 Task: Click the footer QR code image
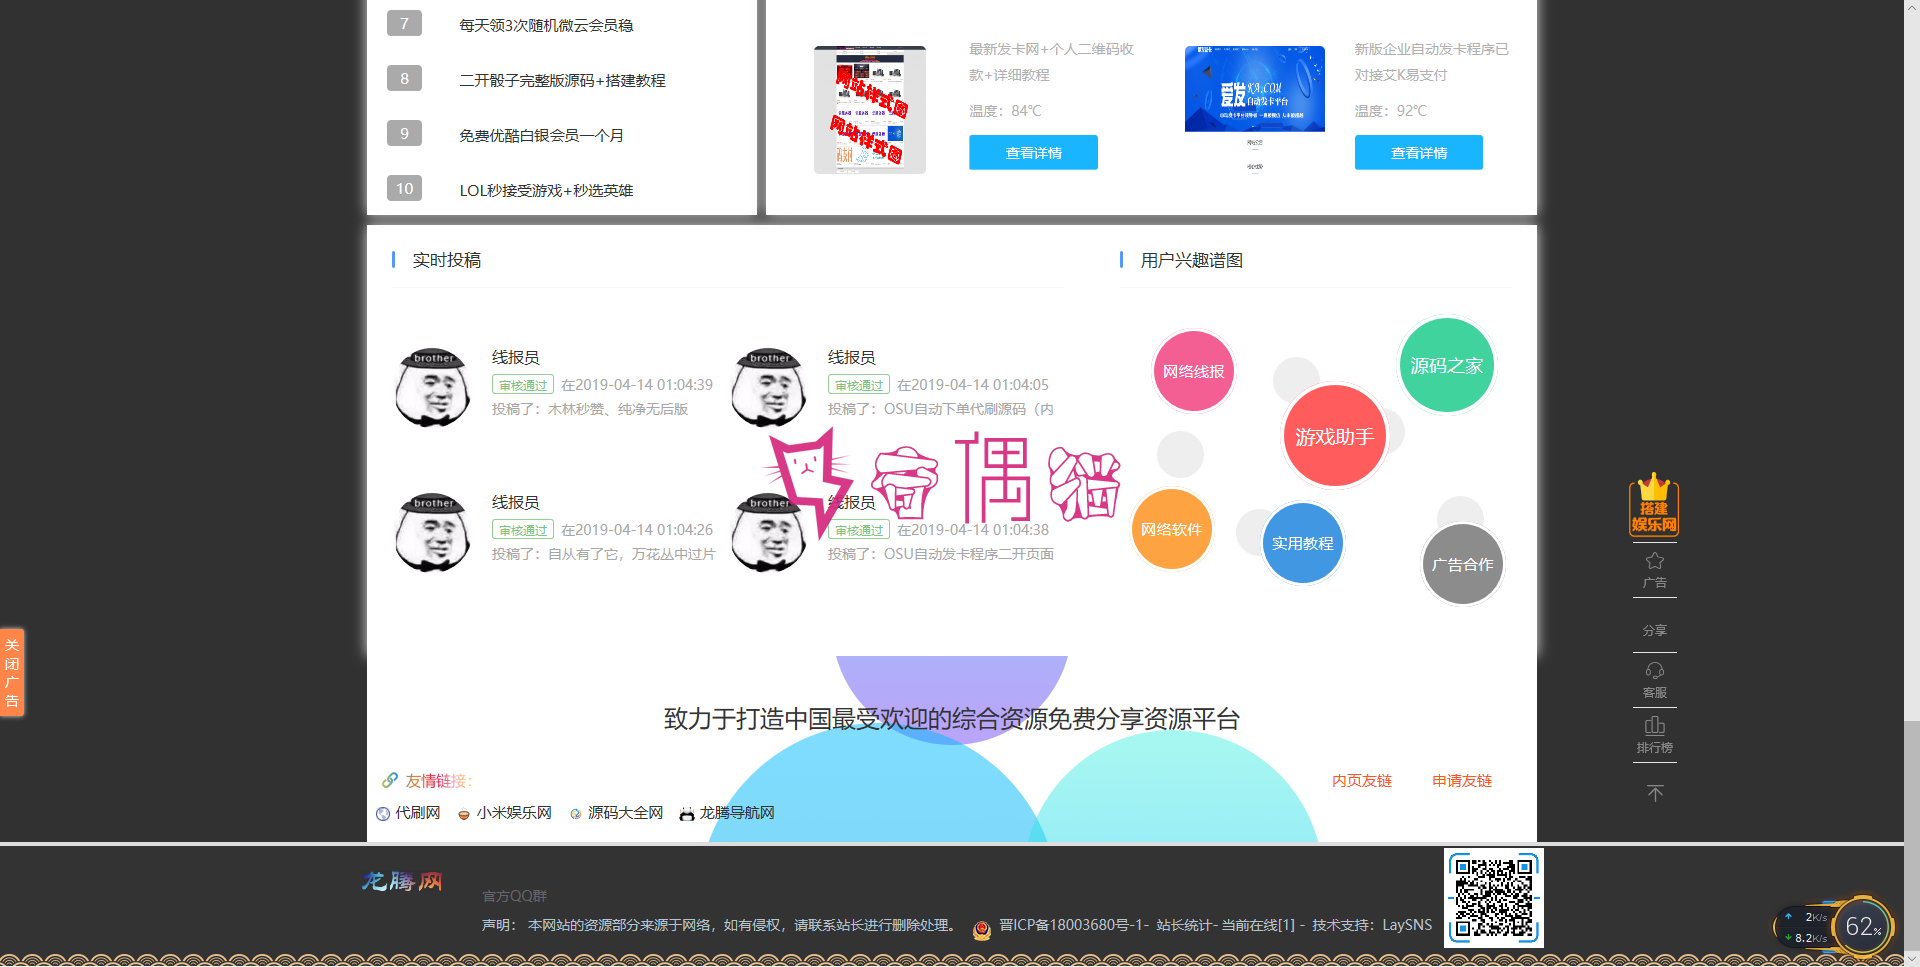pos(1494,898)
